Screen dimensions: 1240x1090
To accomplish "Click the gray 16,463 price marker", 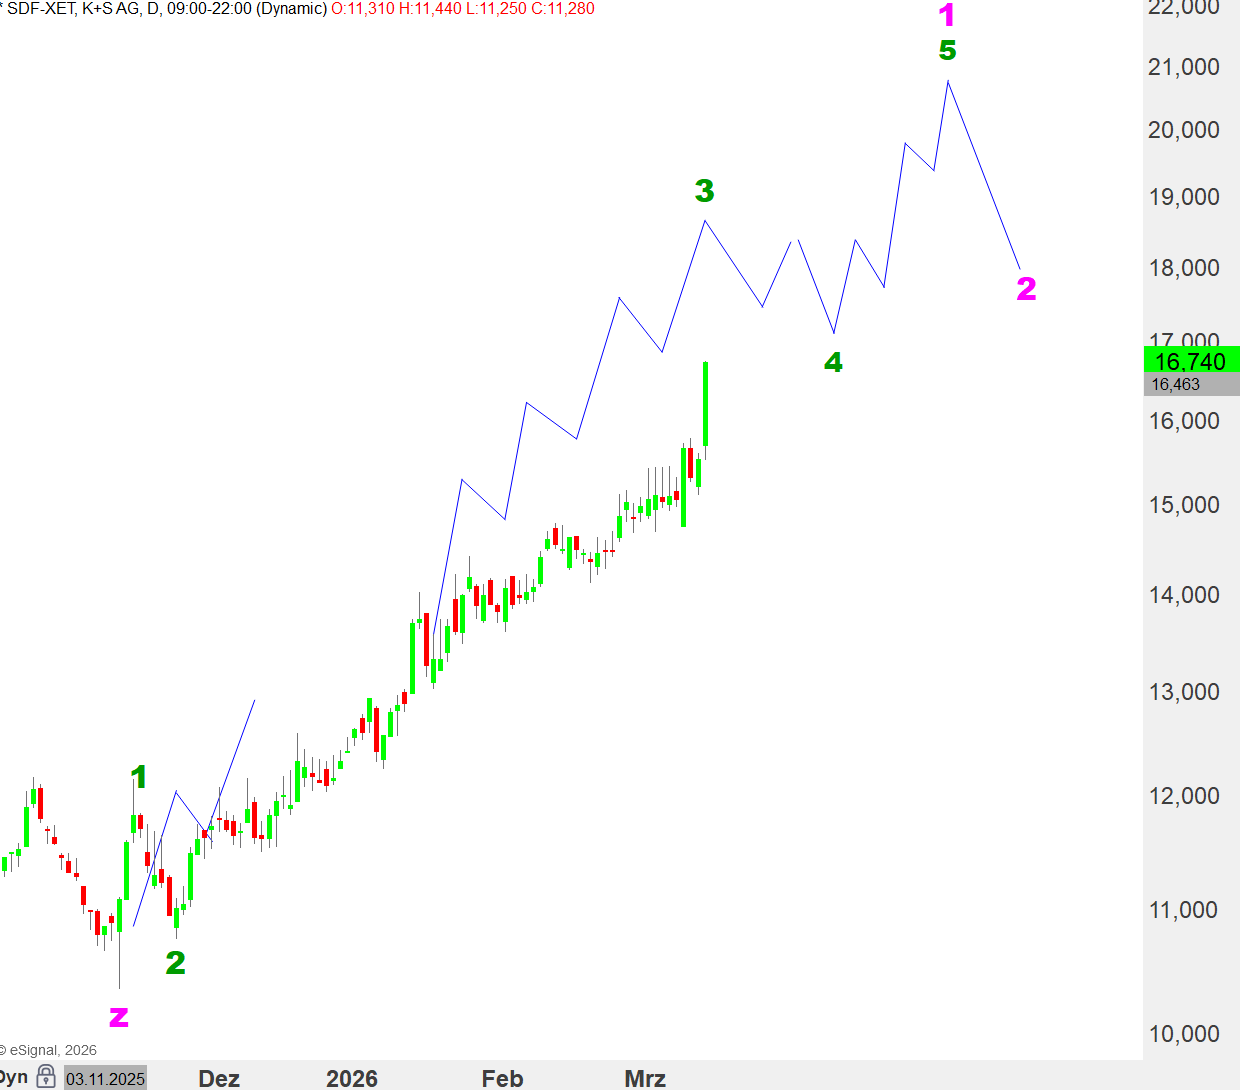I will pos(1176,385).
